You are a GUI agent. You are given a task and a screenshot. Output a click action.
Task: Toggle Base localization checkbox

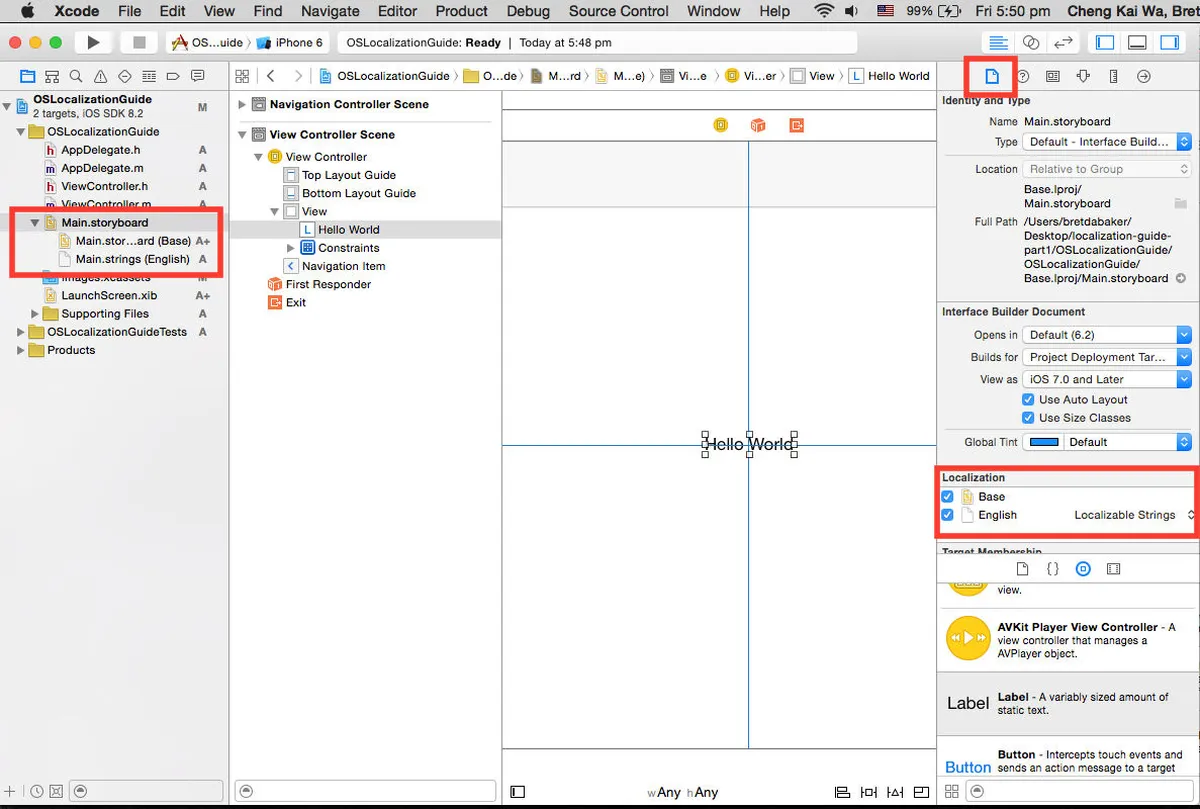point(948,496)
